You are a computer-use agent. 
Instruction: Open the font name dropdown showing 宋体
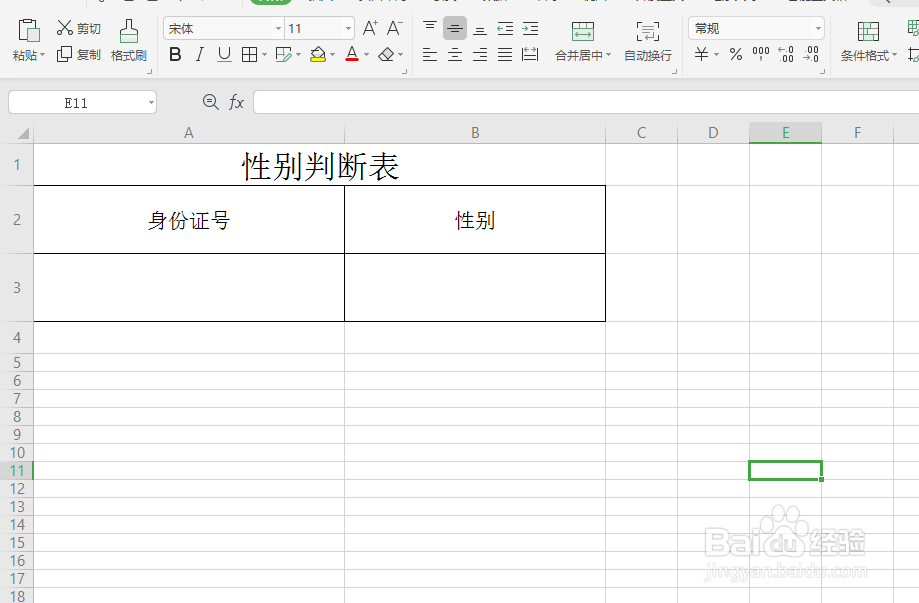click(278, 28)
